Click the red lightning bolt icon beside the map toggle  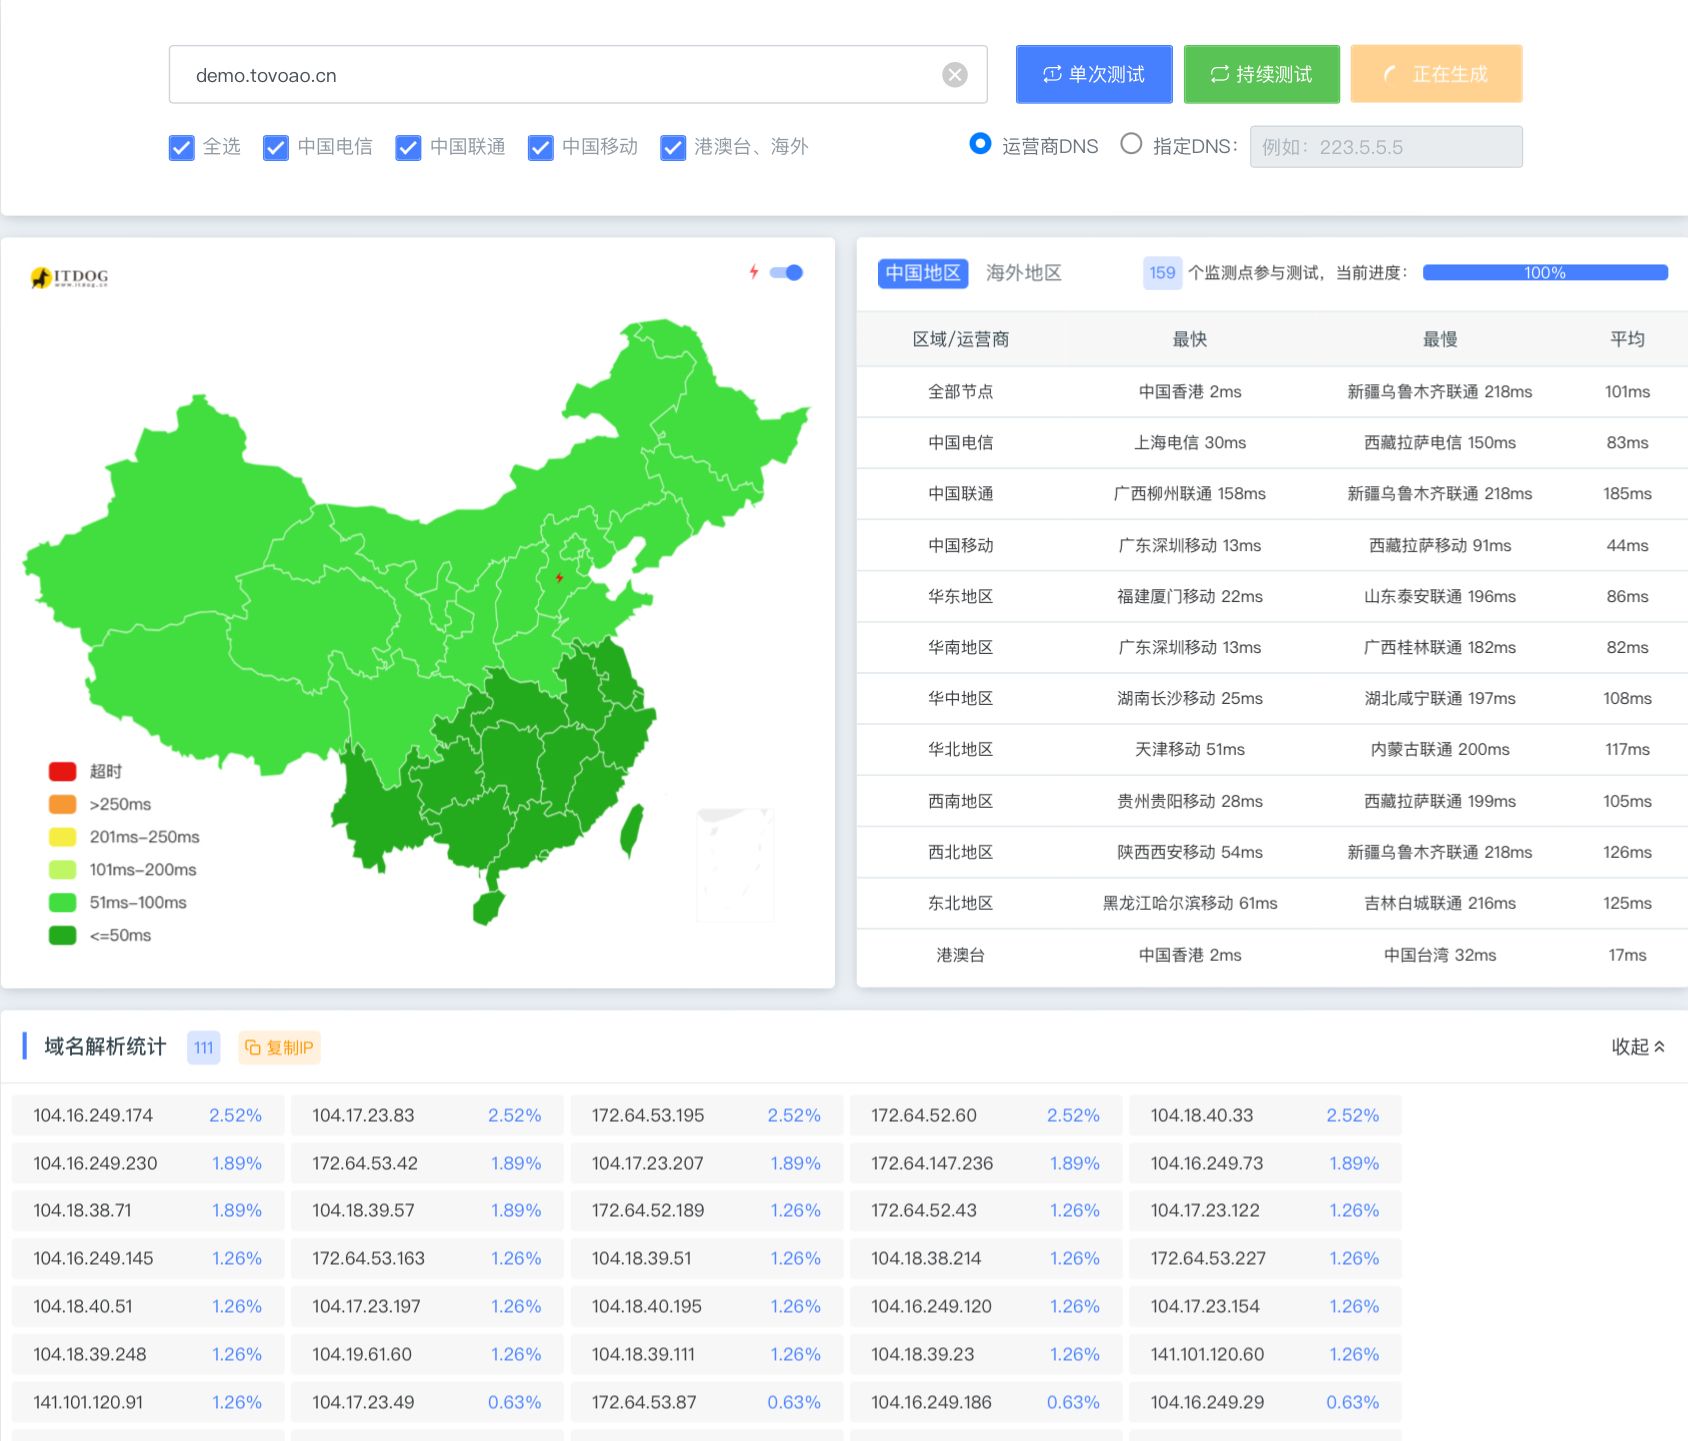(x=754, y=272)
